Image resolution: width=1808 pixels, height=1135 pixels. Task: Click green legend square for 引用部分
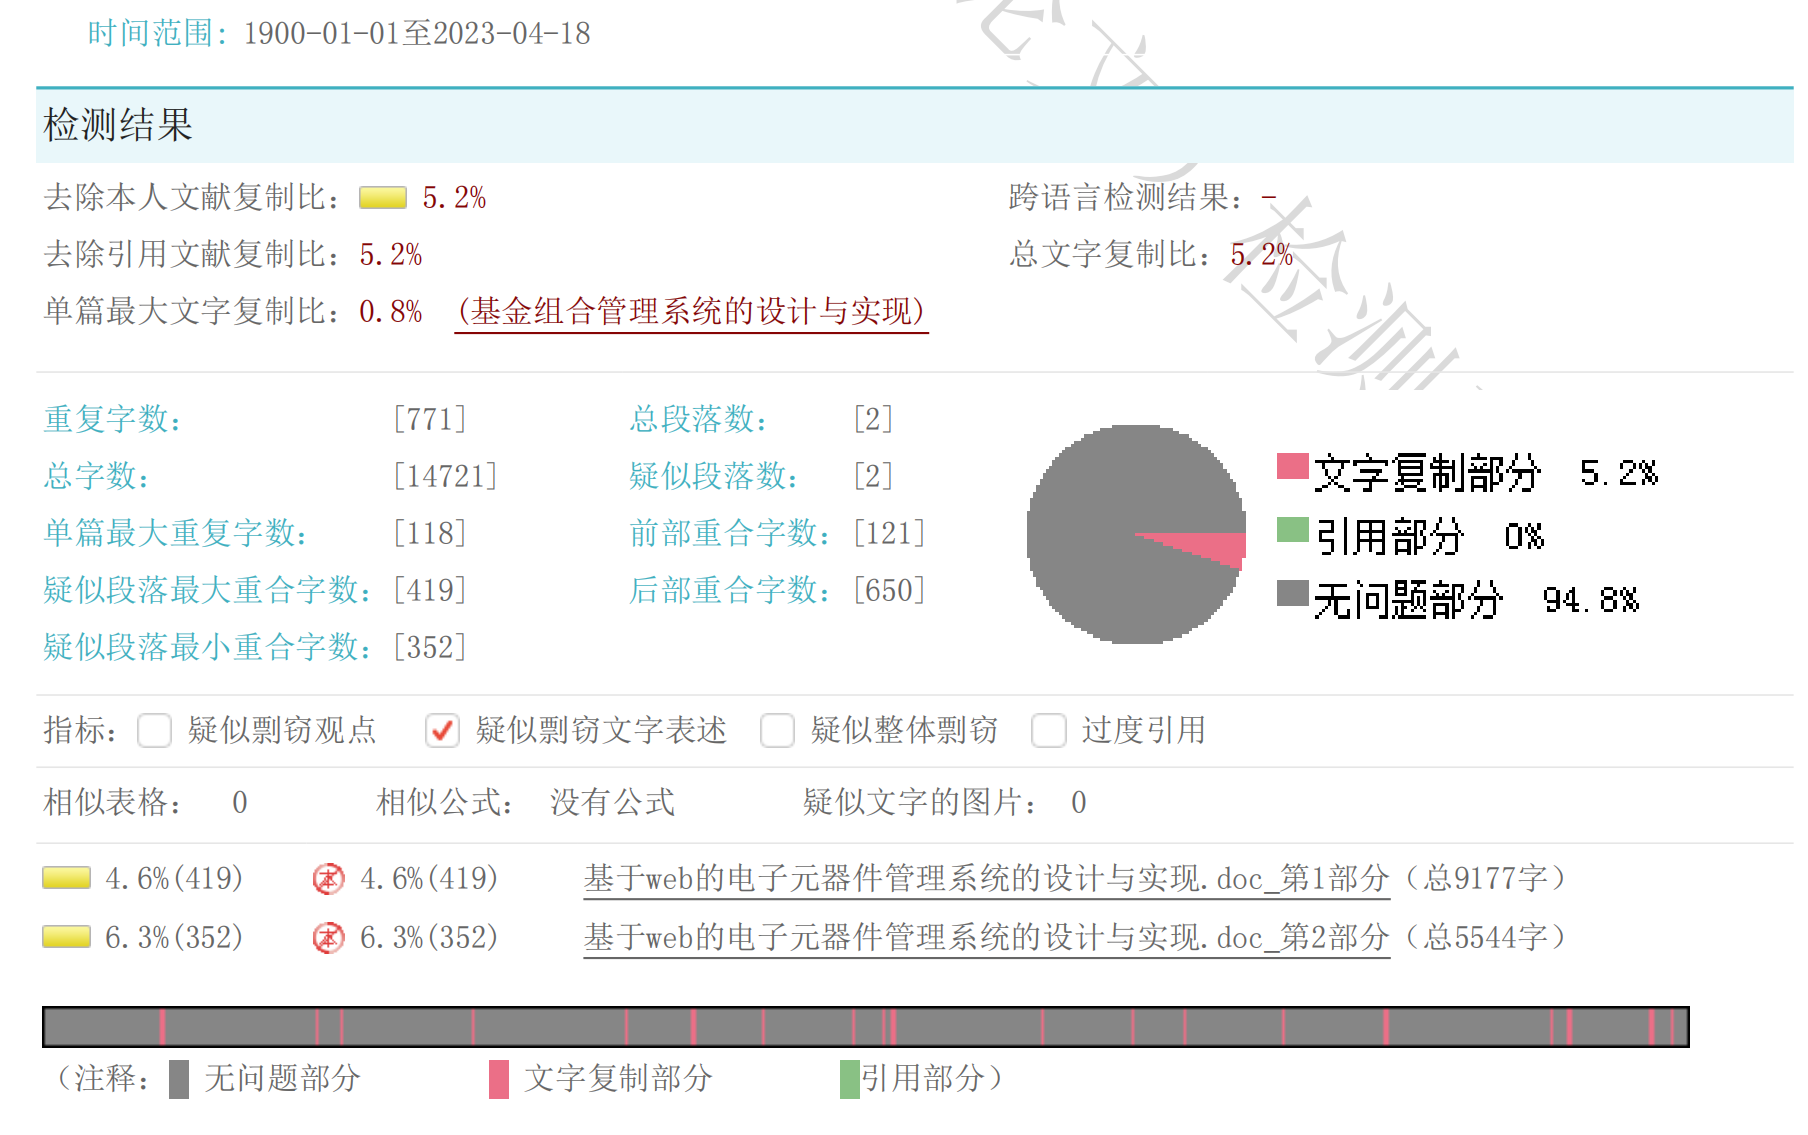1291,530
